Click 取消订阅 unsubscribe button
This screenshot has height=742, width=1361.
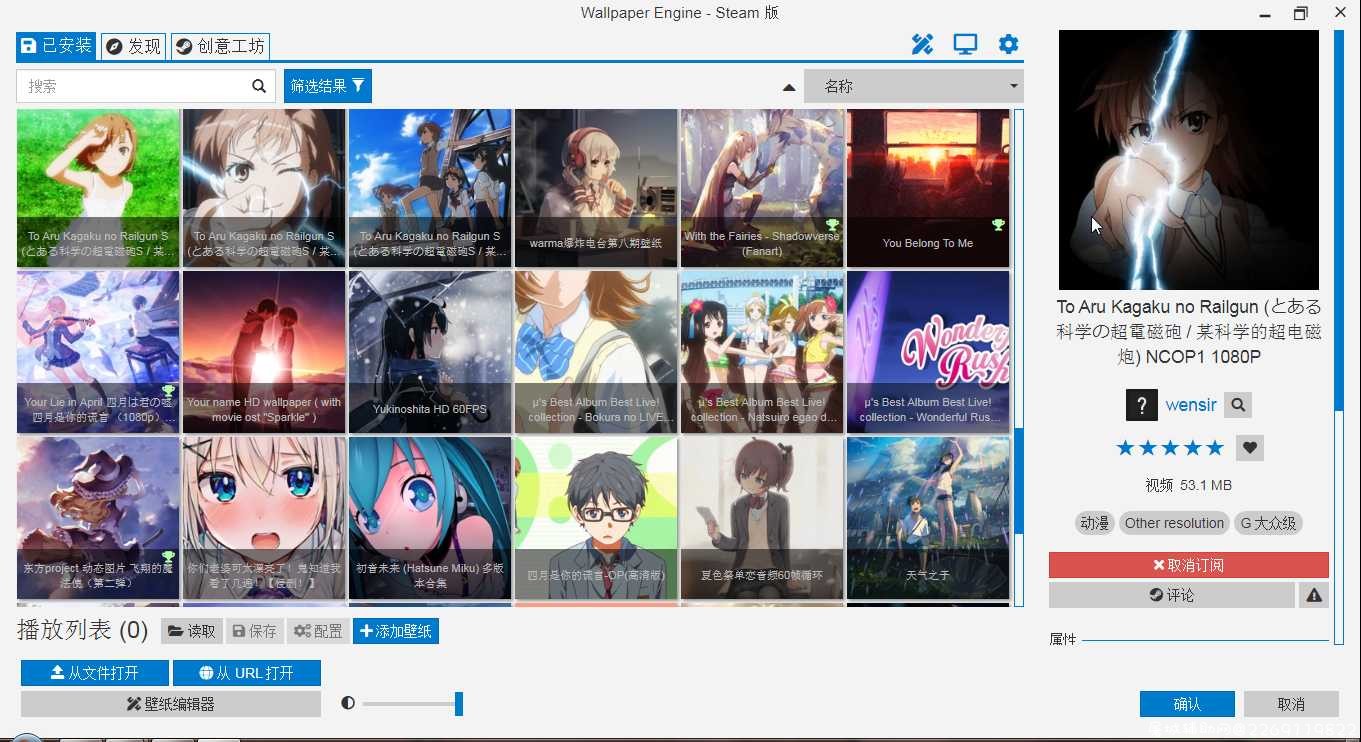click(x=1189, y=565)
